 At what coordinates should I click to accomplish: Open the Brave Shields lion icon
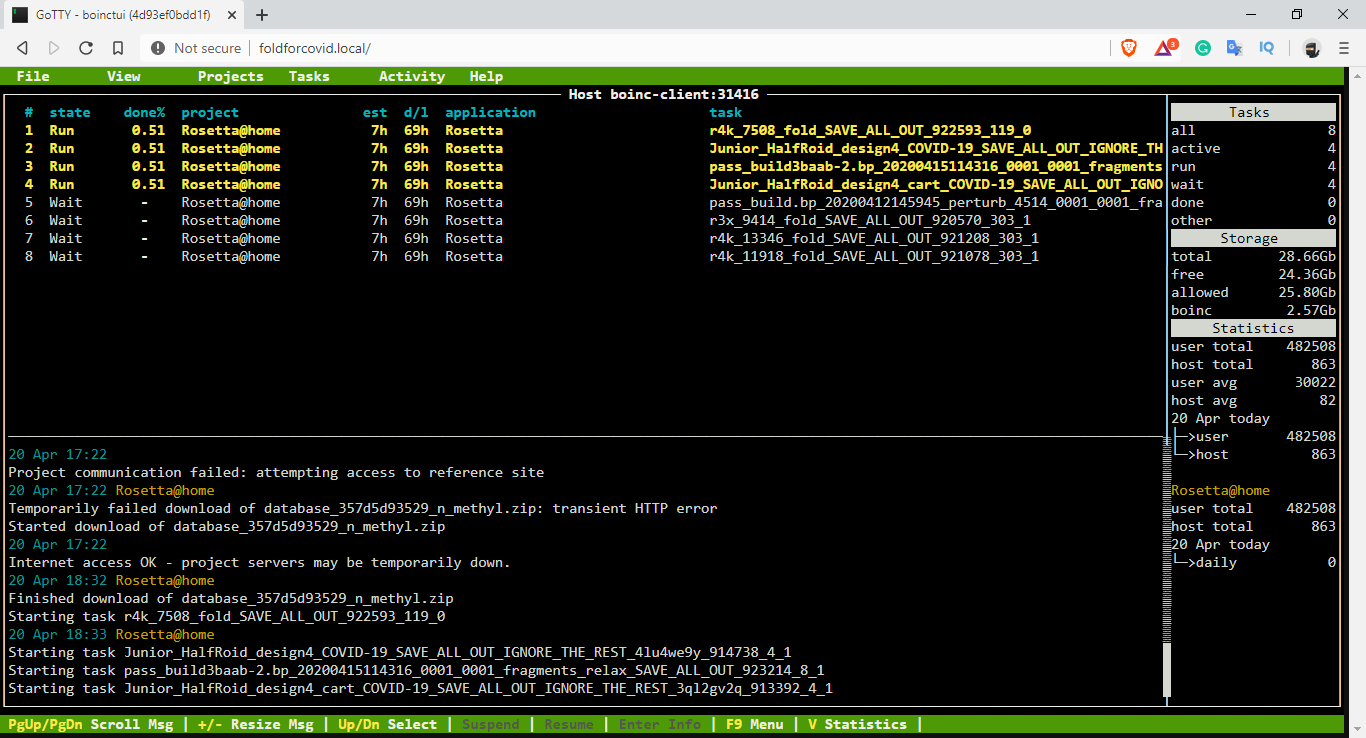(x=1128, y=48)
